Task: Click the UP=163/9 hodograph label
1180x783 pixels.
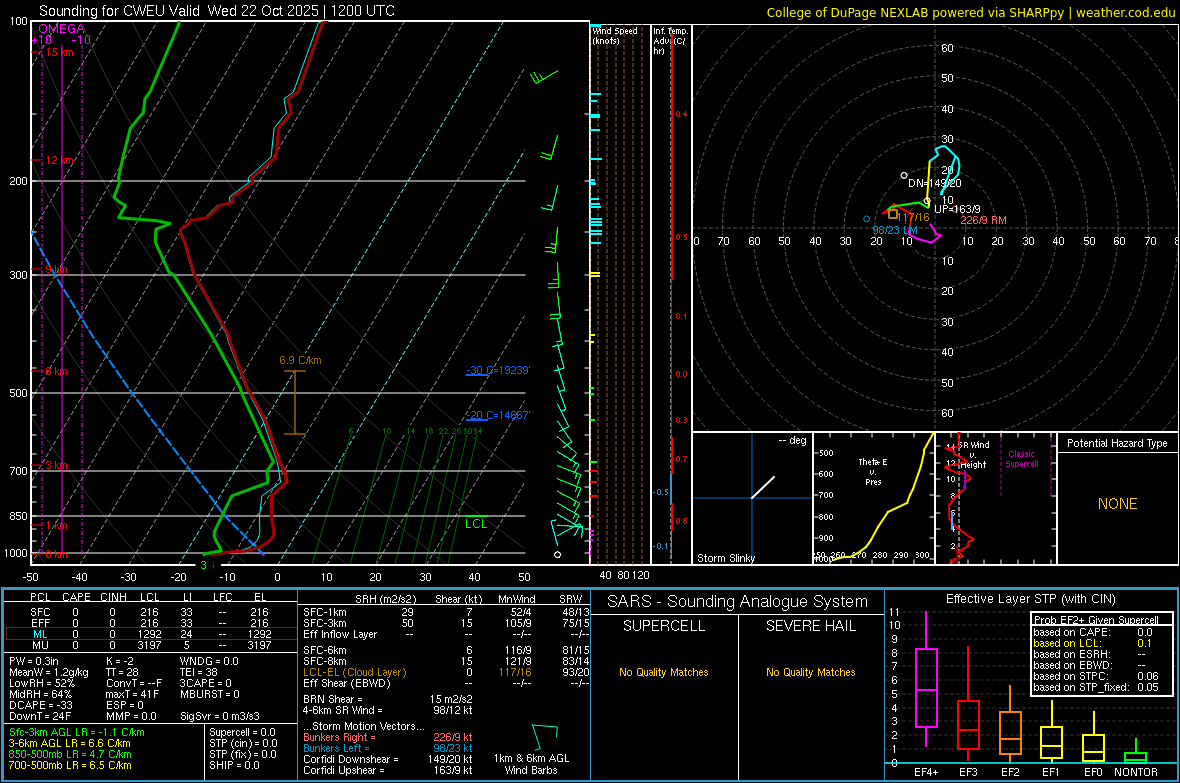Action: click(x=957, y=209)
